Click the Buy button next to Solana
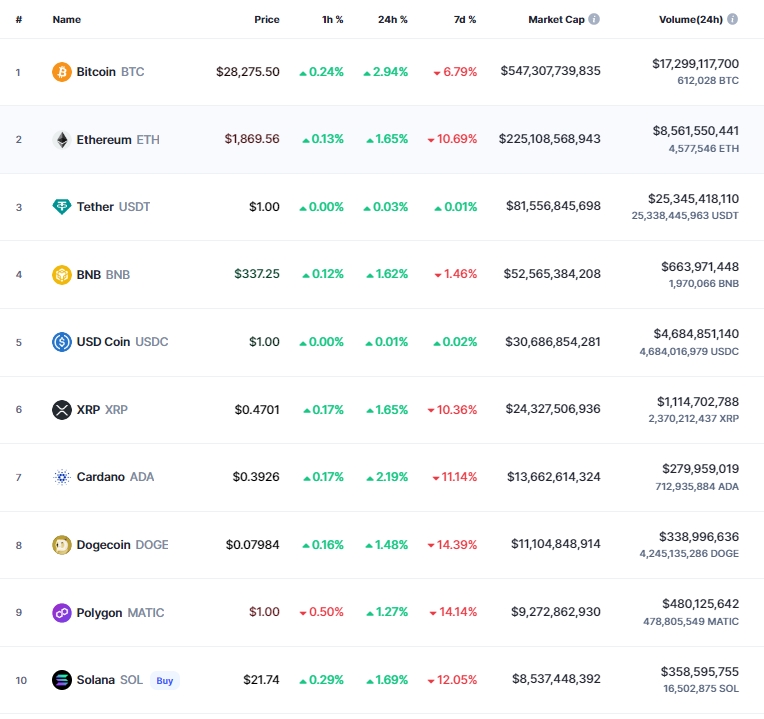This screenshot has width=764, height=719. point(165,681)
